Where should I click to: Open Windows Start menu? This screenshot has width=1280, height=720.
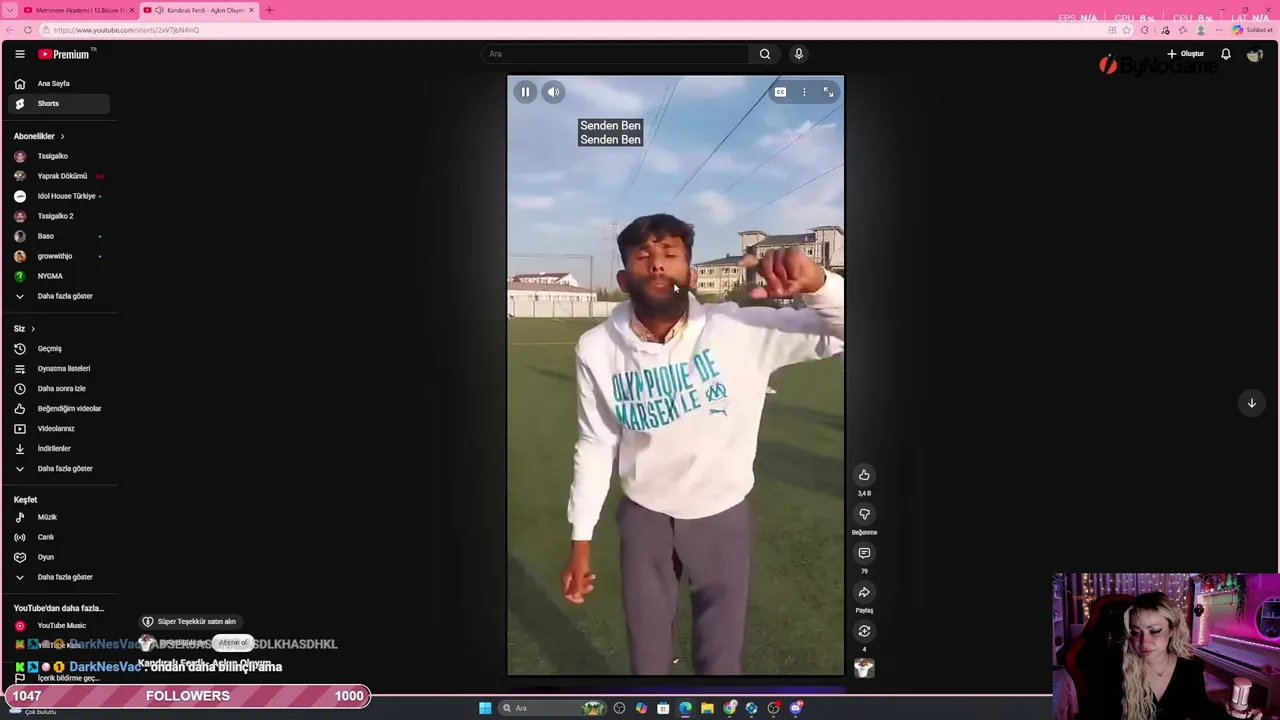coord(485,708)
